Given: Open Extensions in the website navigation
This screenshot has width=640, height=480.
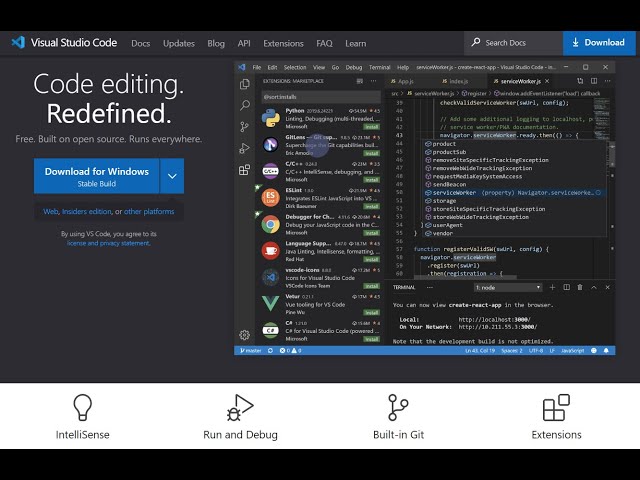Looking at the screenshot, I should (x=283, y=43).
